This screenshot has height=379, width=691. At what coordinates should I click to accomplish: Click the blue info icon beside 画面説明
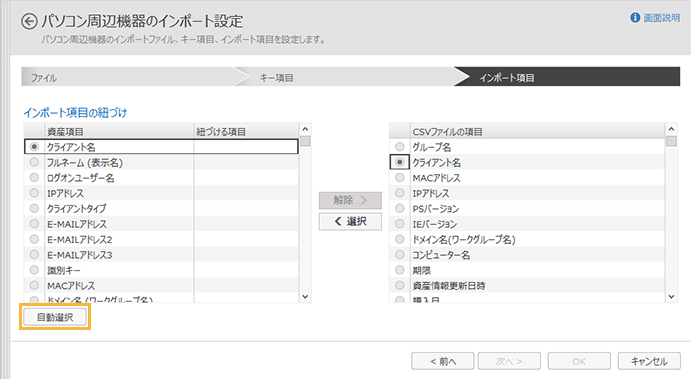click(635, 18)
